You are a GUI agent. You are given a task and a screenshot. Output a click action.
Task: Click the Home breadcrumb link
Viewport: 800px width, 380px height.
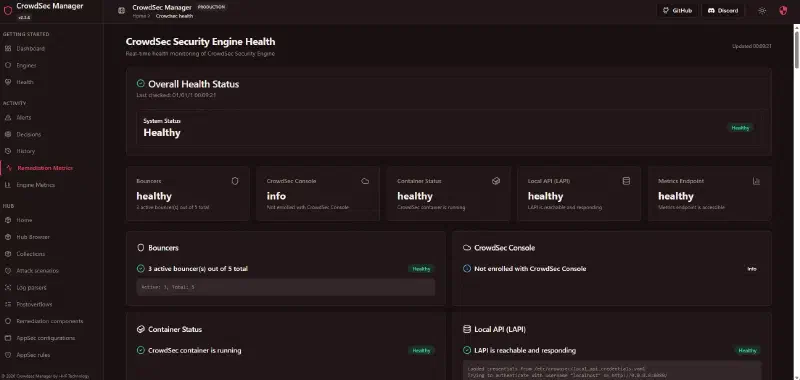coord(139,16)
